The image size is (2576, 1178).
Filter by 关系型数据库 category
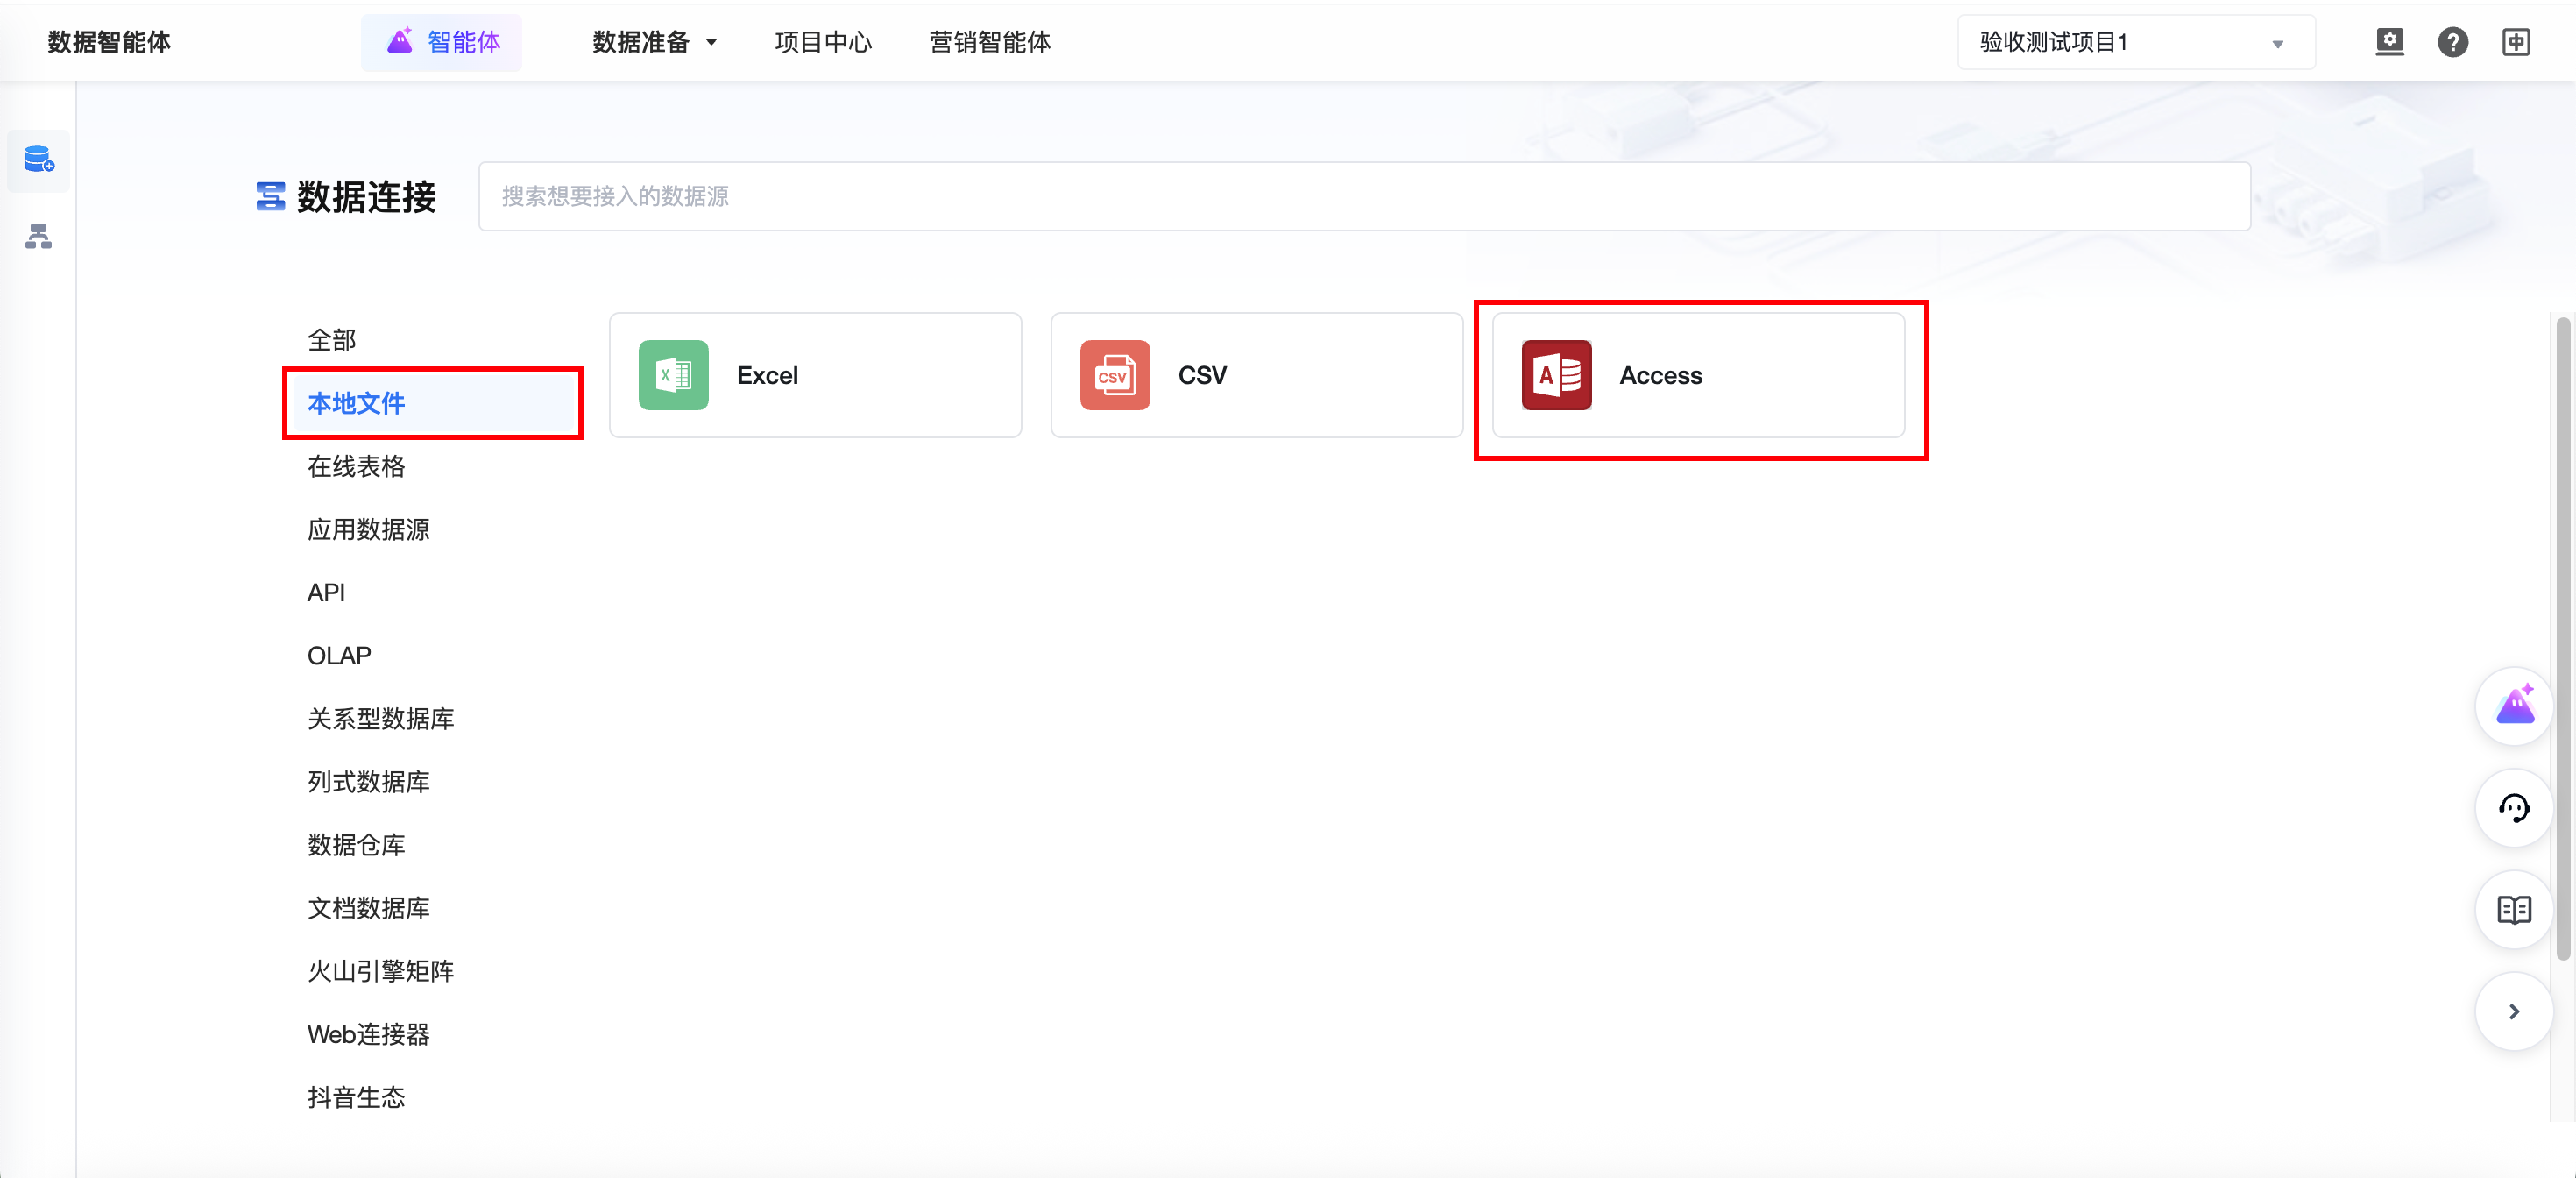pyautogui.click(x=380, y=718)
